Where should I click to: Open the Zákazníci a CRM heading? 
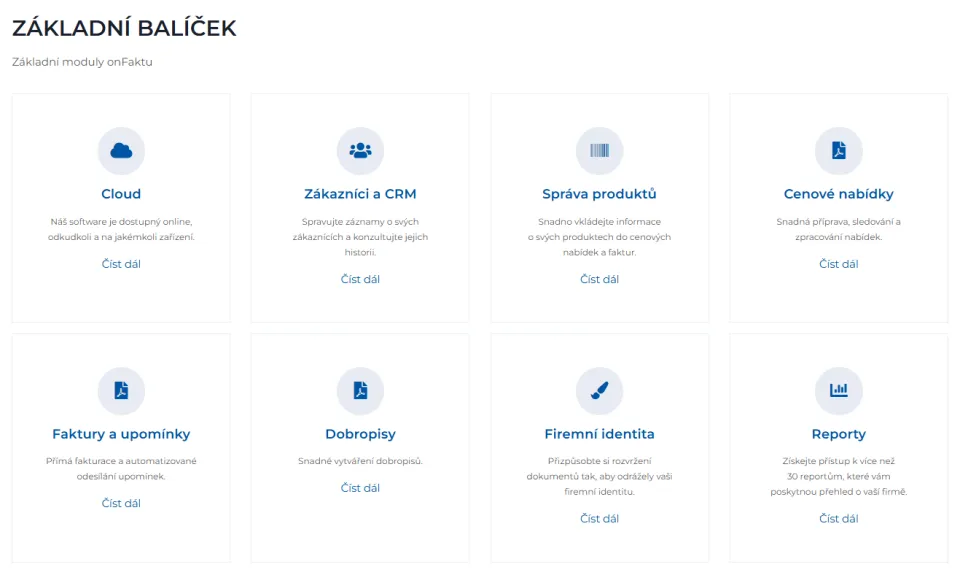360,194
